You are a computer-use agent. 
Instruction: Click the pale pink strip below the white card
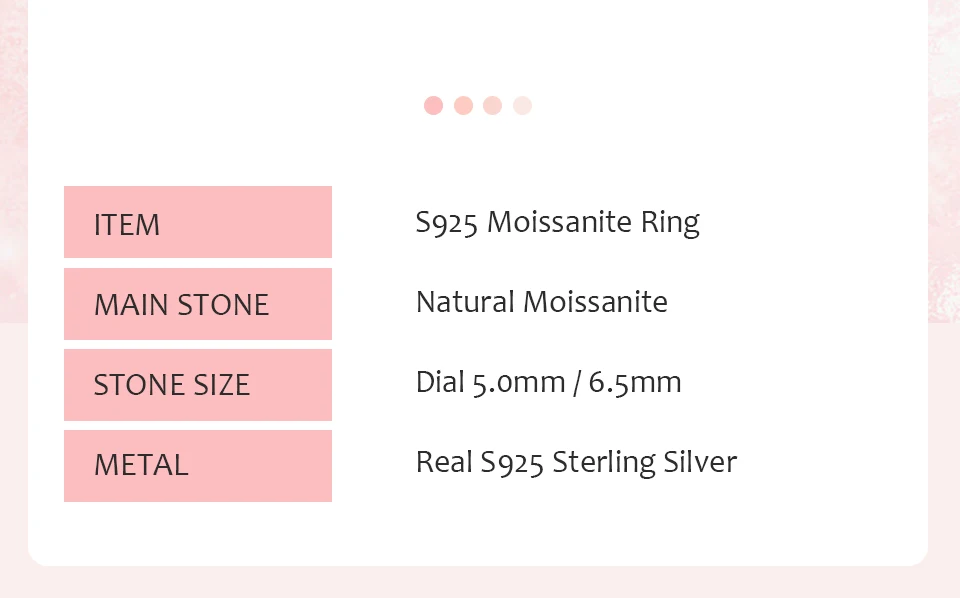[x=480, y=583]
